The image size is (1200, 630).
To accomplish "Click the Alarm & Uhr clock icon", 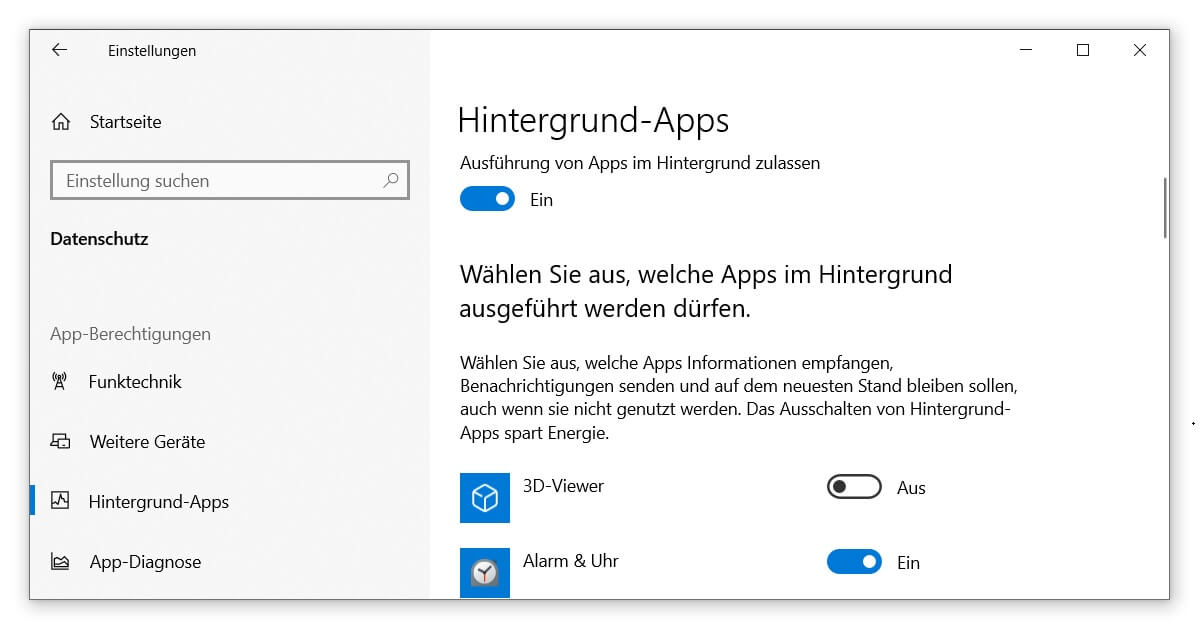I will pos(485,572).
